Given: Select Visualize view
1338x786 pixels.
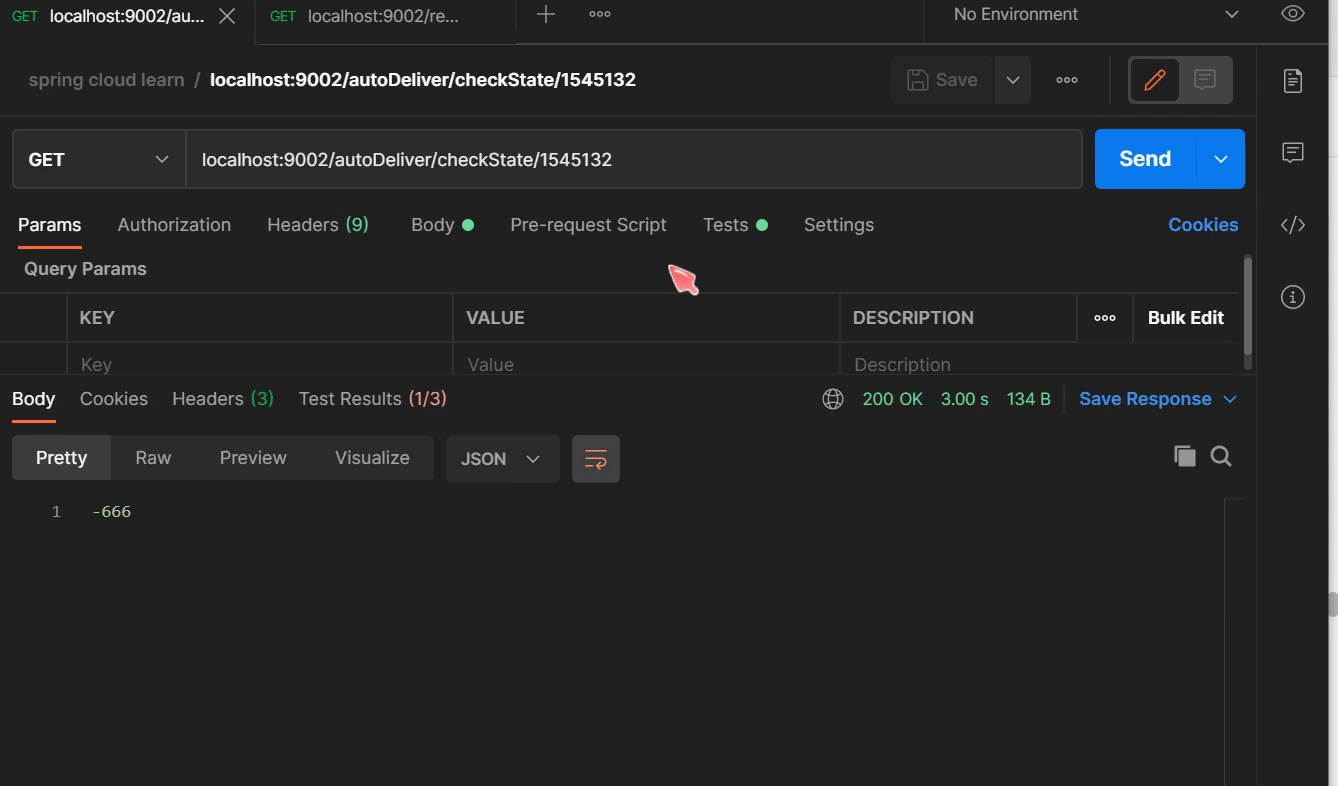Looking at the screenshot, I should click(x=372, y=458).
